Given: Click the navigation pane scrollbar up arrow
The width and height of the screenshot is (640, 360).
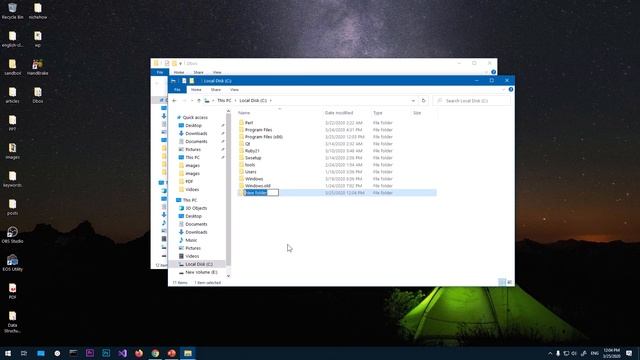Looking at the screenshot, I should pyautogui.click(x=228, y=111).
